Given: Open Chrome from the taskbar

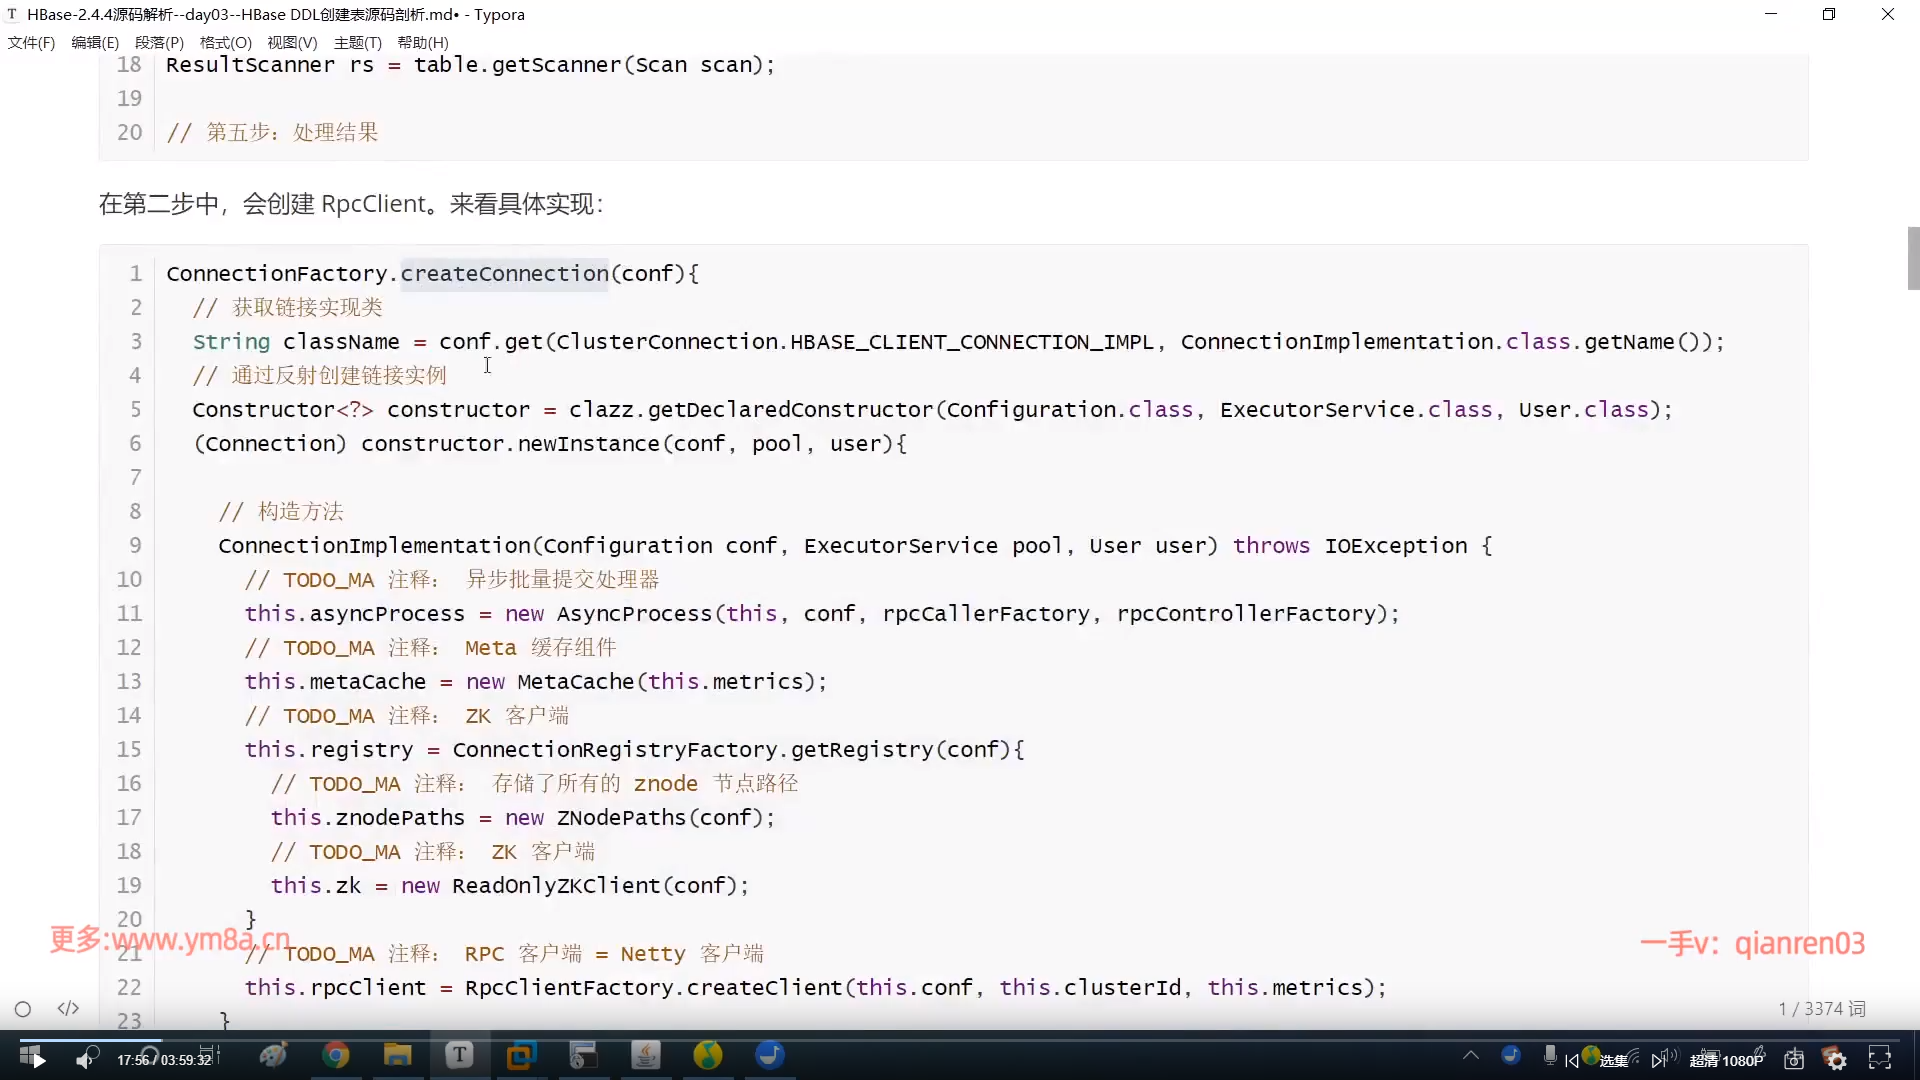Looking at the screenshot, I should click(x=336, y=1055).
